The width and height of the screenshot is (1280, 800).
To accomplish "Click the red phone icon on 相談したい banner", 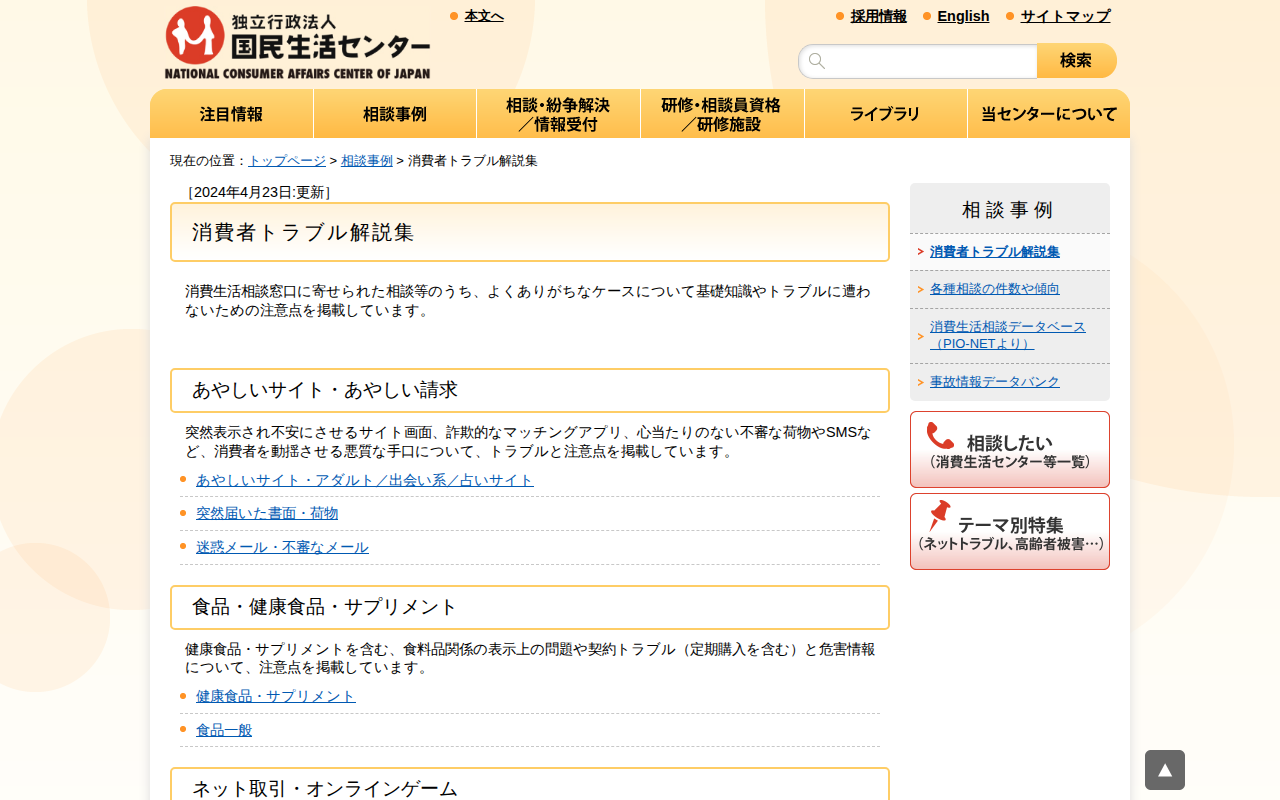I will coord(940,436).
